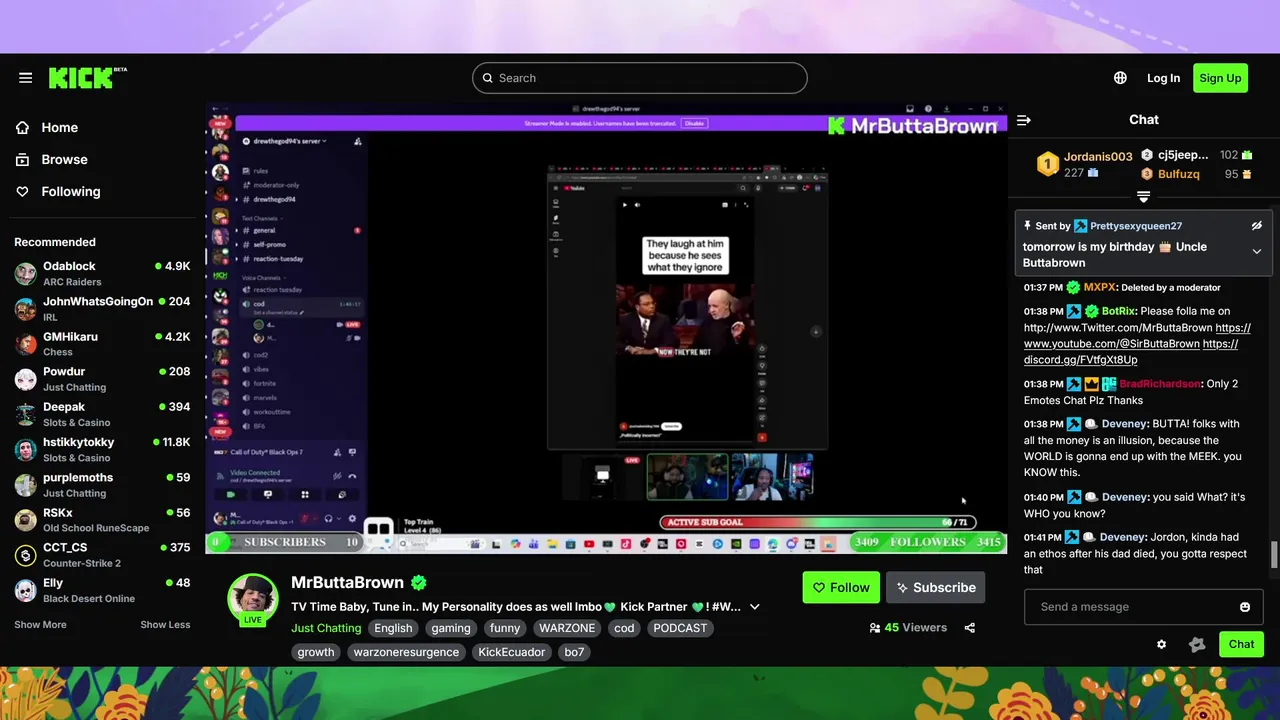Click the chat identity badge icon
Viewport: 1280px width, 720px height.
[x=1197, y=645]
